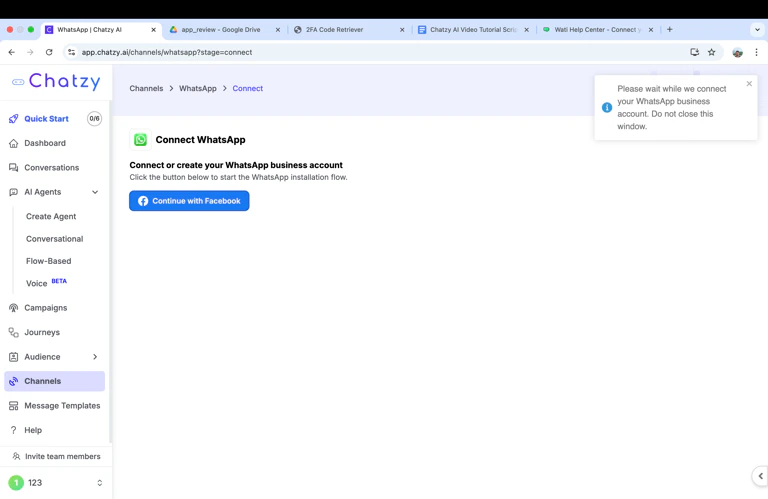Image resolution: width=768 pixels, height=499 pixels.
Task: Click Continue with Facebook button
Action: point(189,201)
